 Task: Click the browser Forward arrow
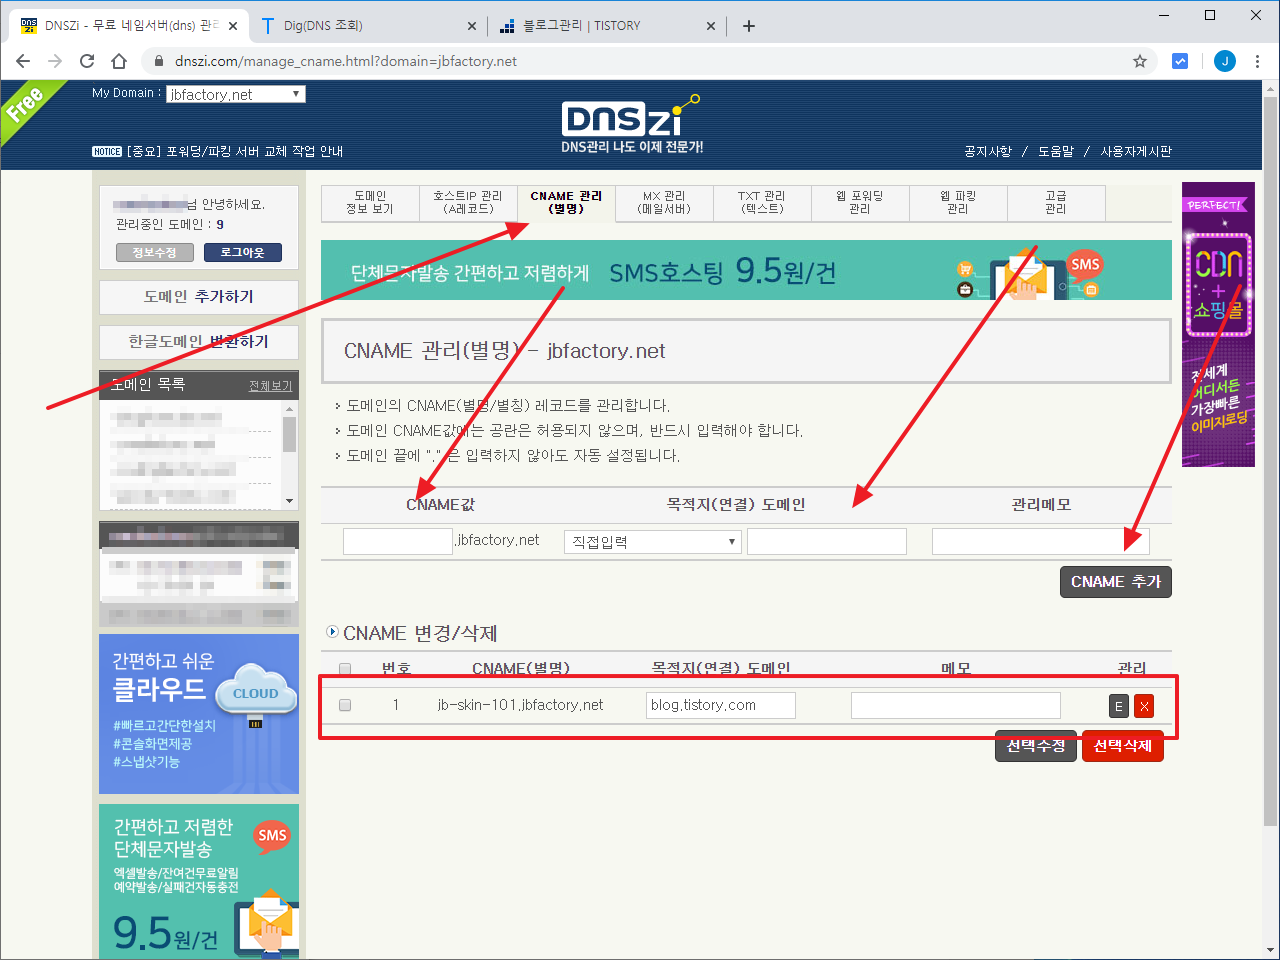[x=55, y=61]
